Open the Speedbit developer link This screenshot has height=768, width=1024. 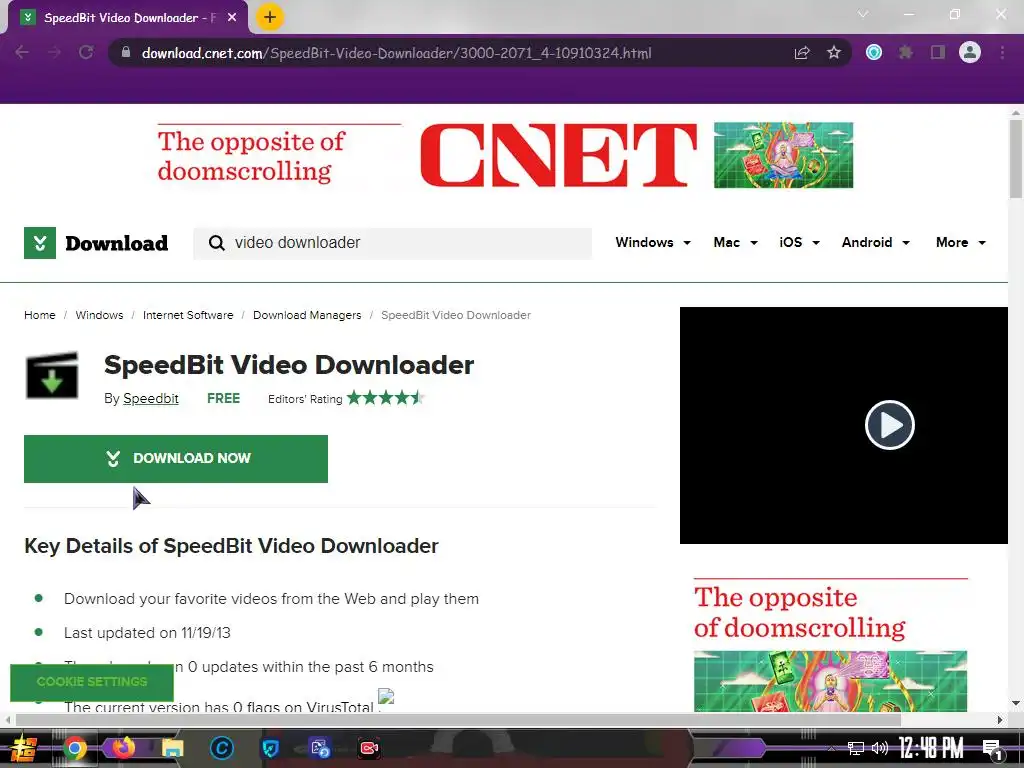151,398
